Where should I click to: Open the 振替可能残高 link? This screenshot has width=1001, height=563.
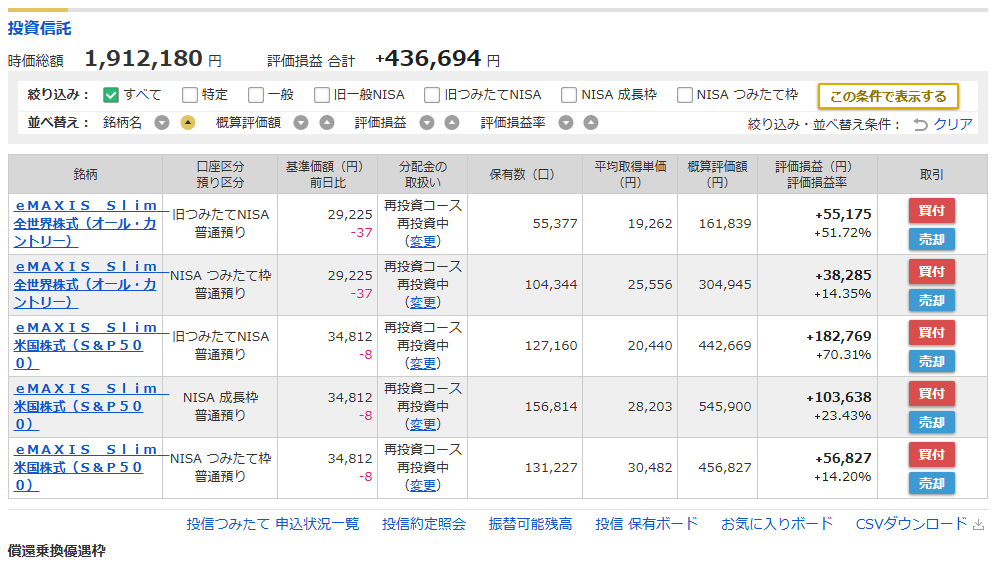click(x=530, y=524)
